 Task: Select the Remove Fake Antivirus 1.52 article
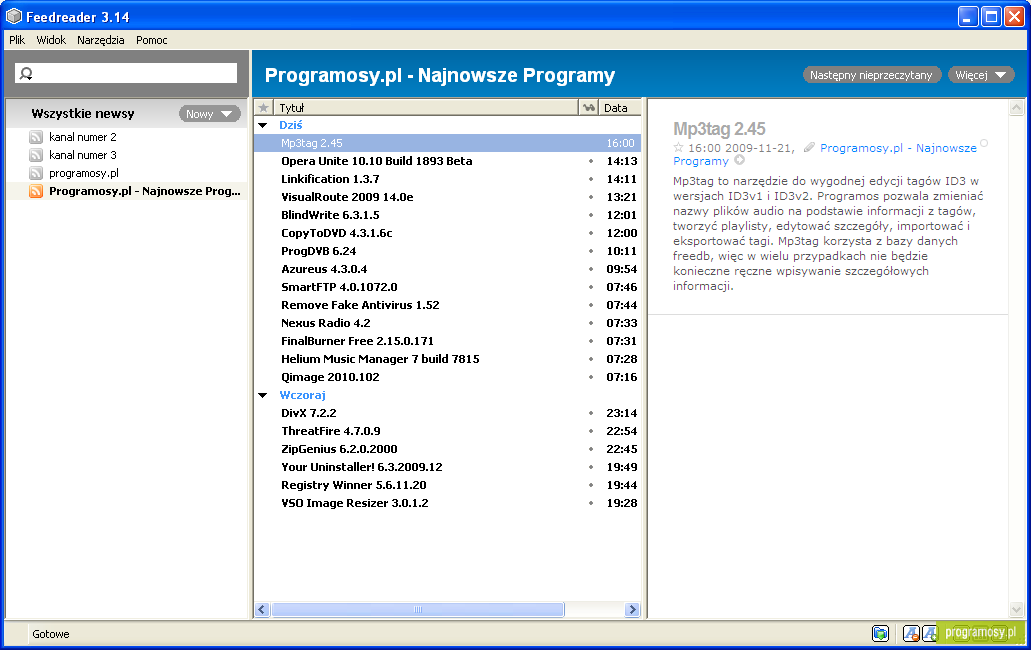click(447, 305)
